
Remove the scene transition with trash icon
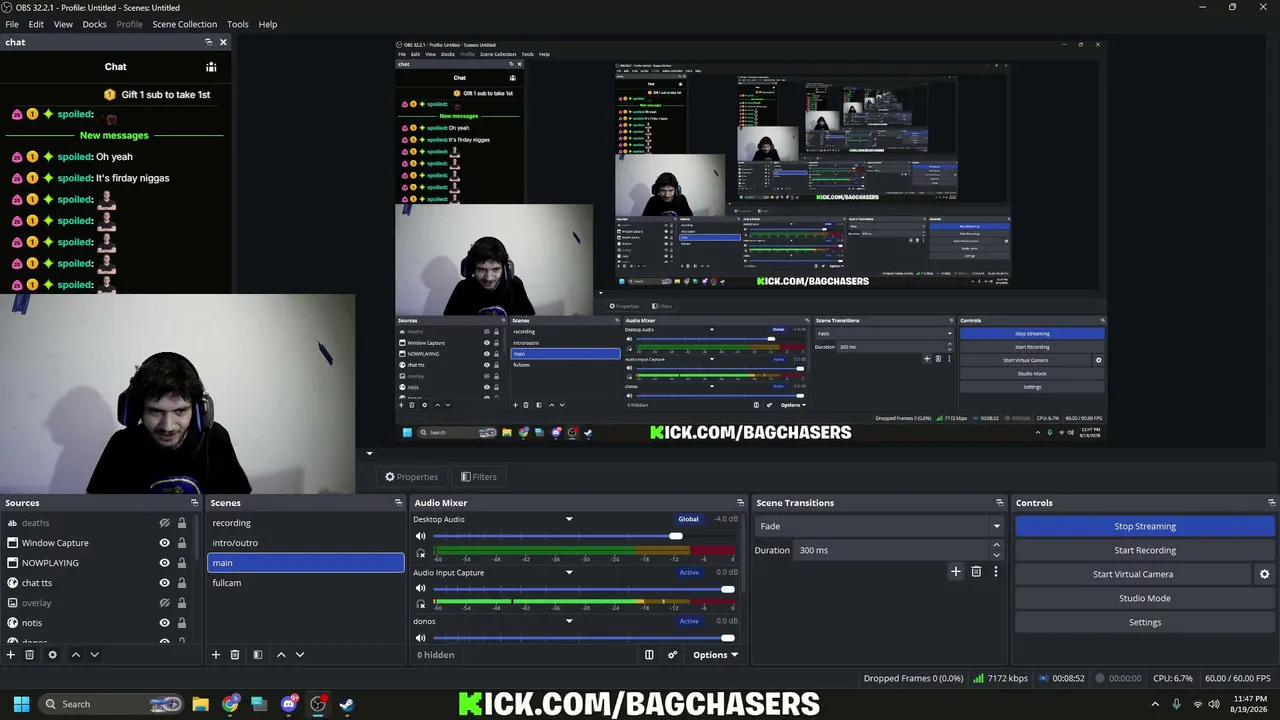976,572
